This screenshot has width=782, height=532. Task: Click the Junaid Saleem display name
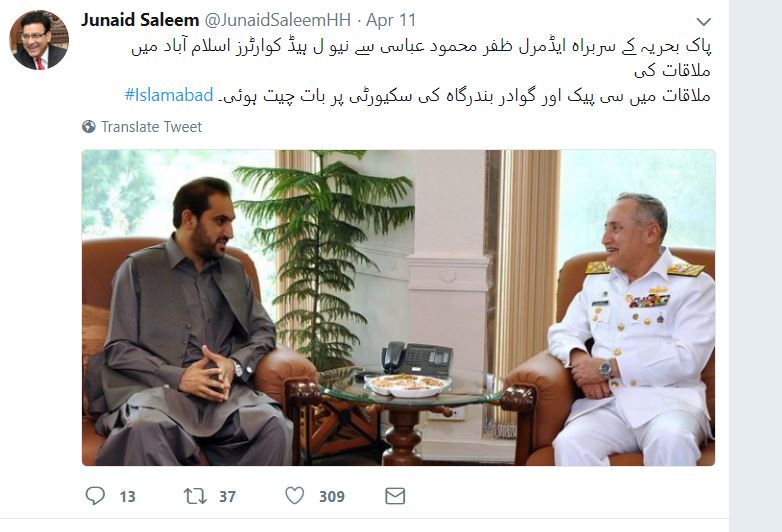(140, 20)
